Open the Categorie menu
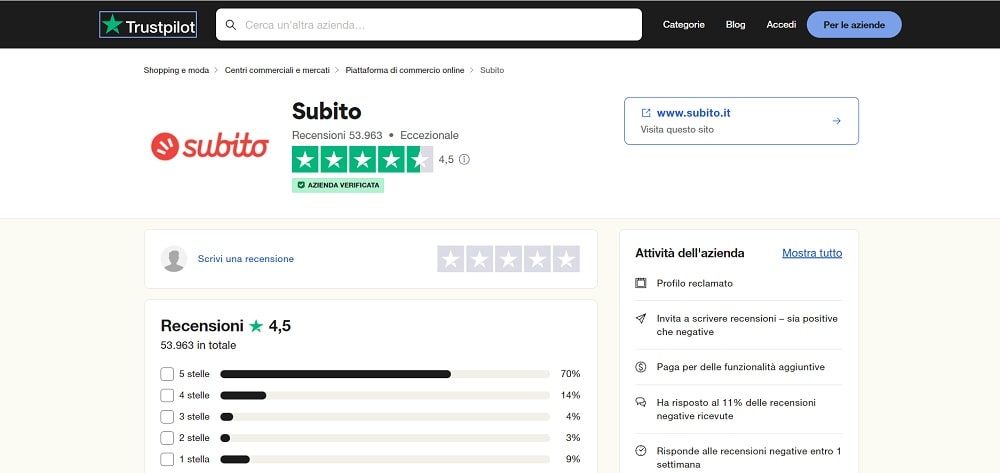1000x473 pixels. [x=684, y=25]
